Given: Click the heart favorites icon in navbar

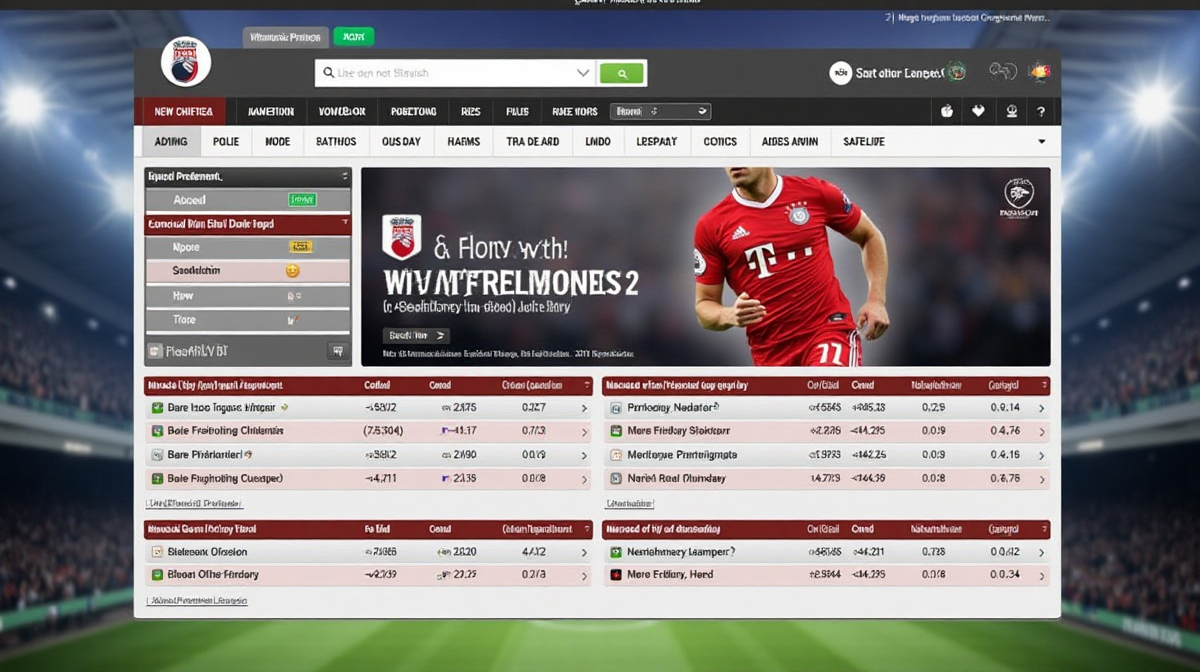Looking at the screenshot, I should tap(978, 112).
